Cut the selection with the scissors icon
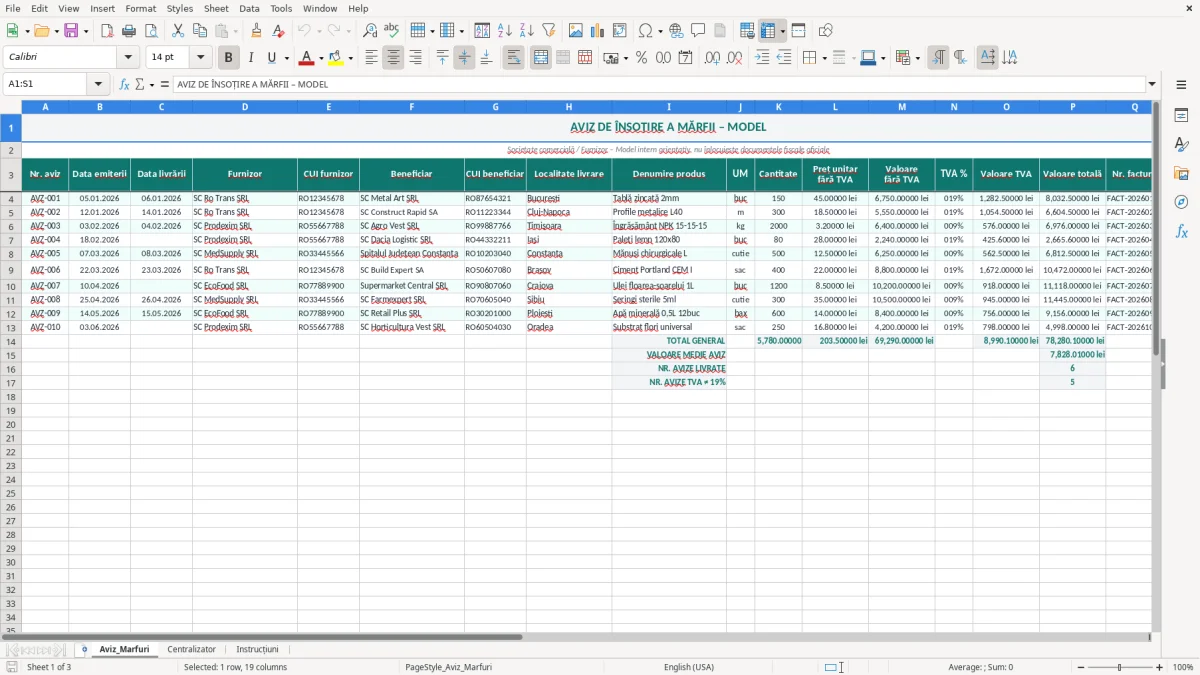This screenshot has width=1200, height=675. pyautogui.click(x=177, y=31)
